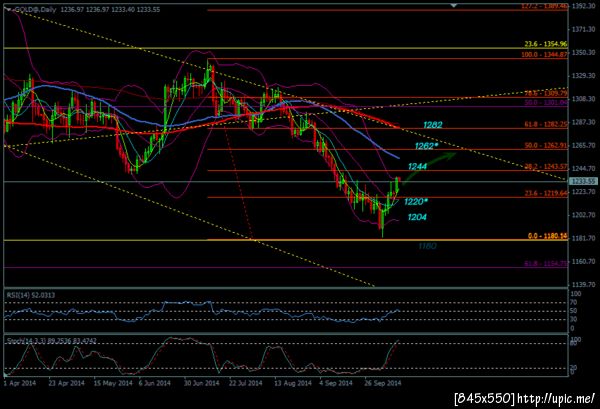This screenshot has width=600, height=409.
Task: Click the Stoch(14,3,3) indicator label
Action: coord(51,341)
